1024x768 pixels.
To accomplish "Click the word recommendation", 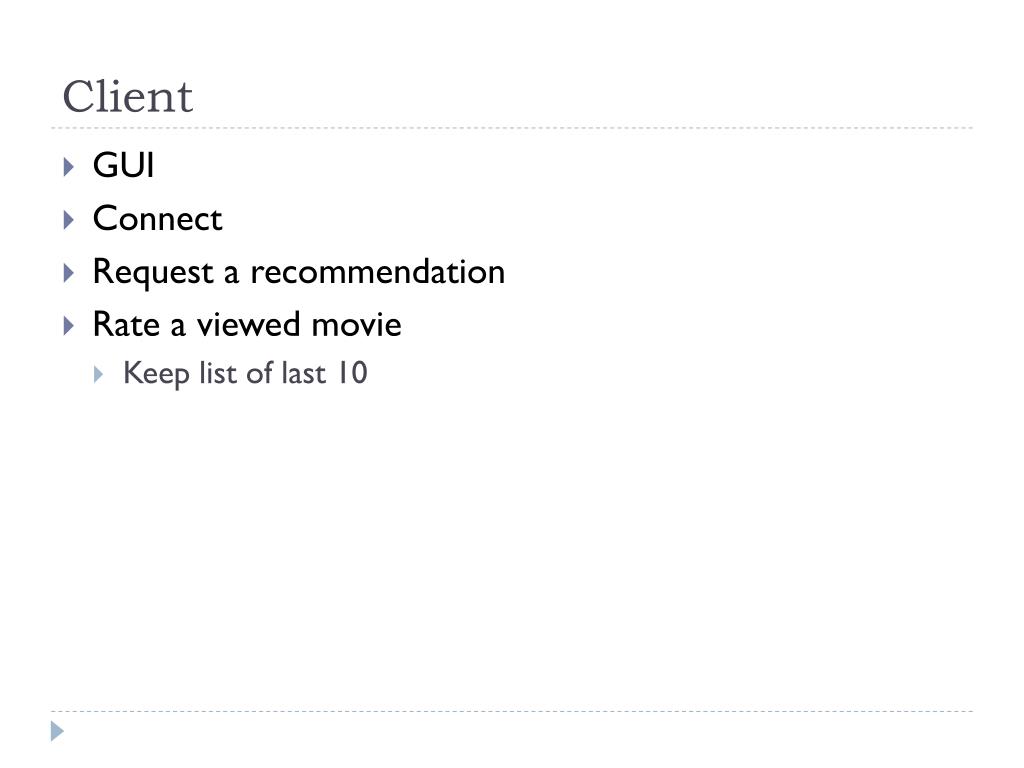I will click(x=377, y=272).
